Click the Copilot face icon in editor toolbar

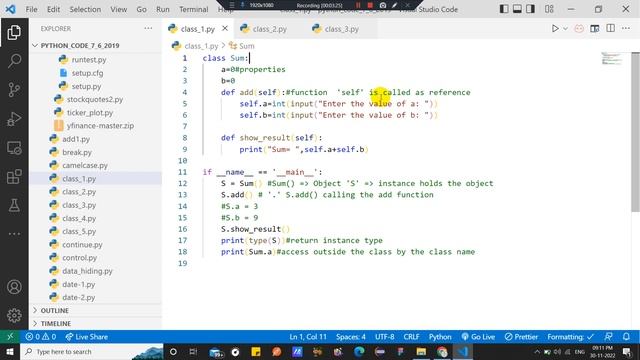(x=579, y=29)
